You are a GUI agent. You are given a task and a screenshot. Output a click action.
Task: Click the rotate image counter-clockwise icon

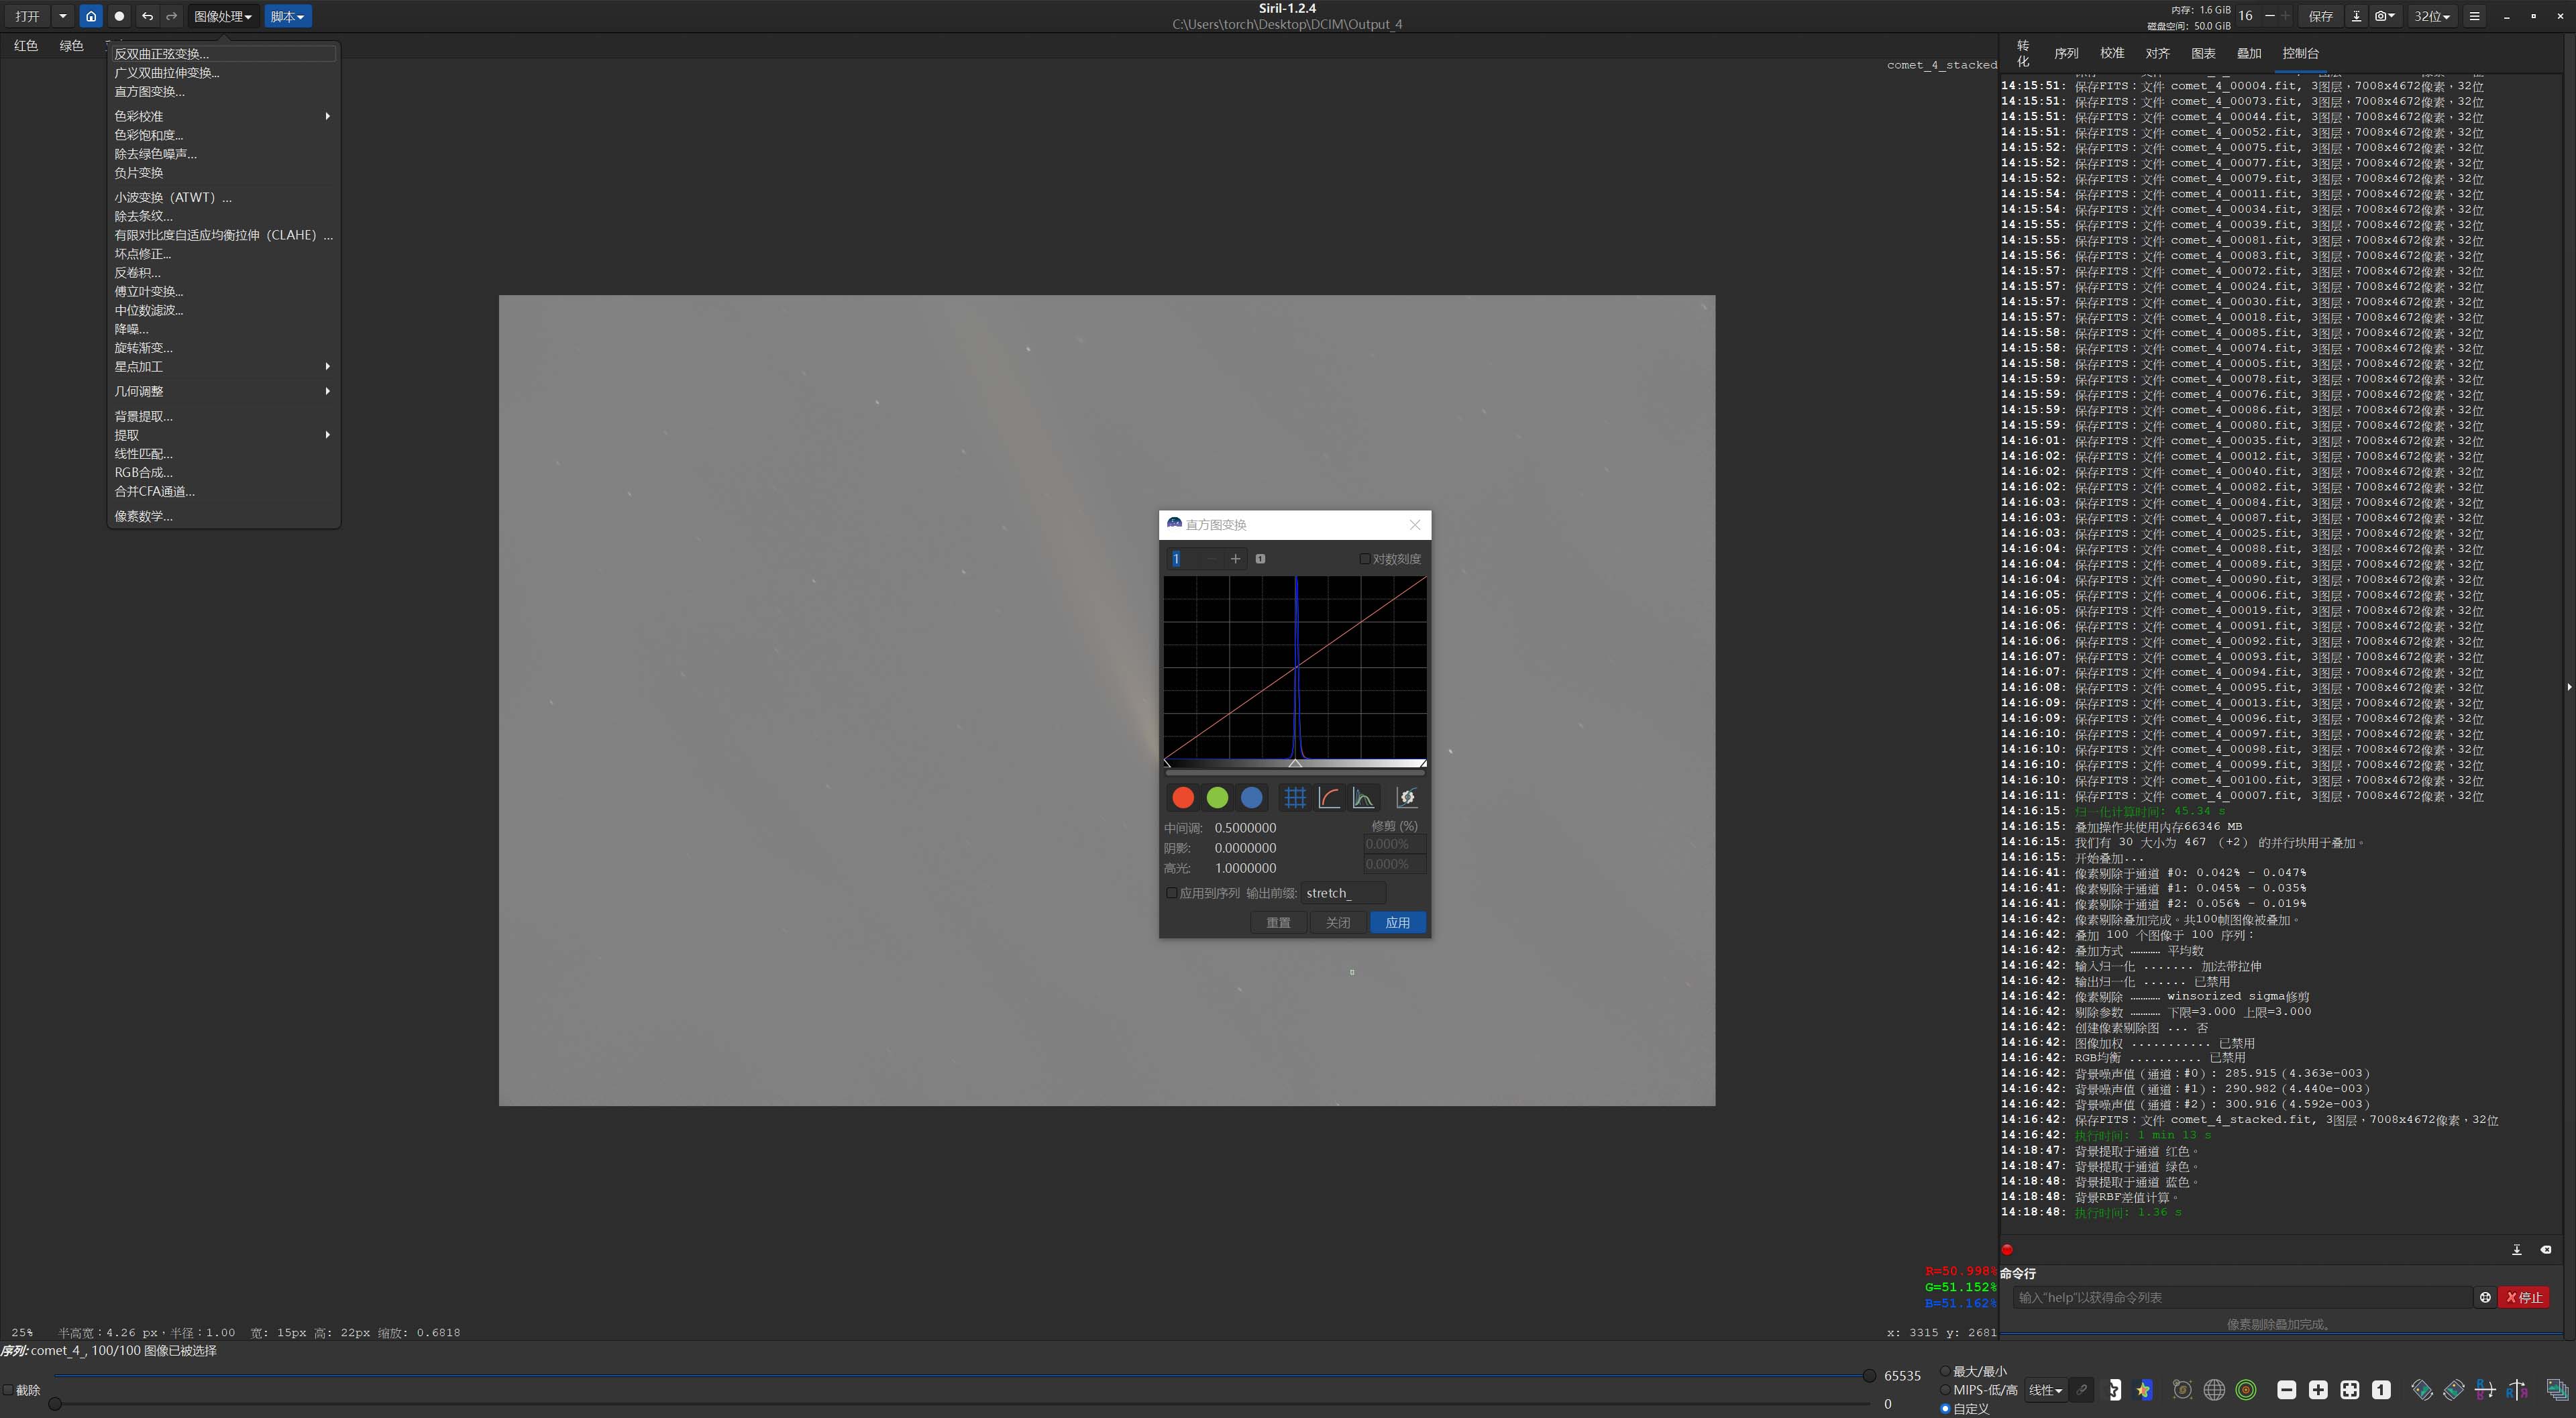click(x=2422, y=1390)
